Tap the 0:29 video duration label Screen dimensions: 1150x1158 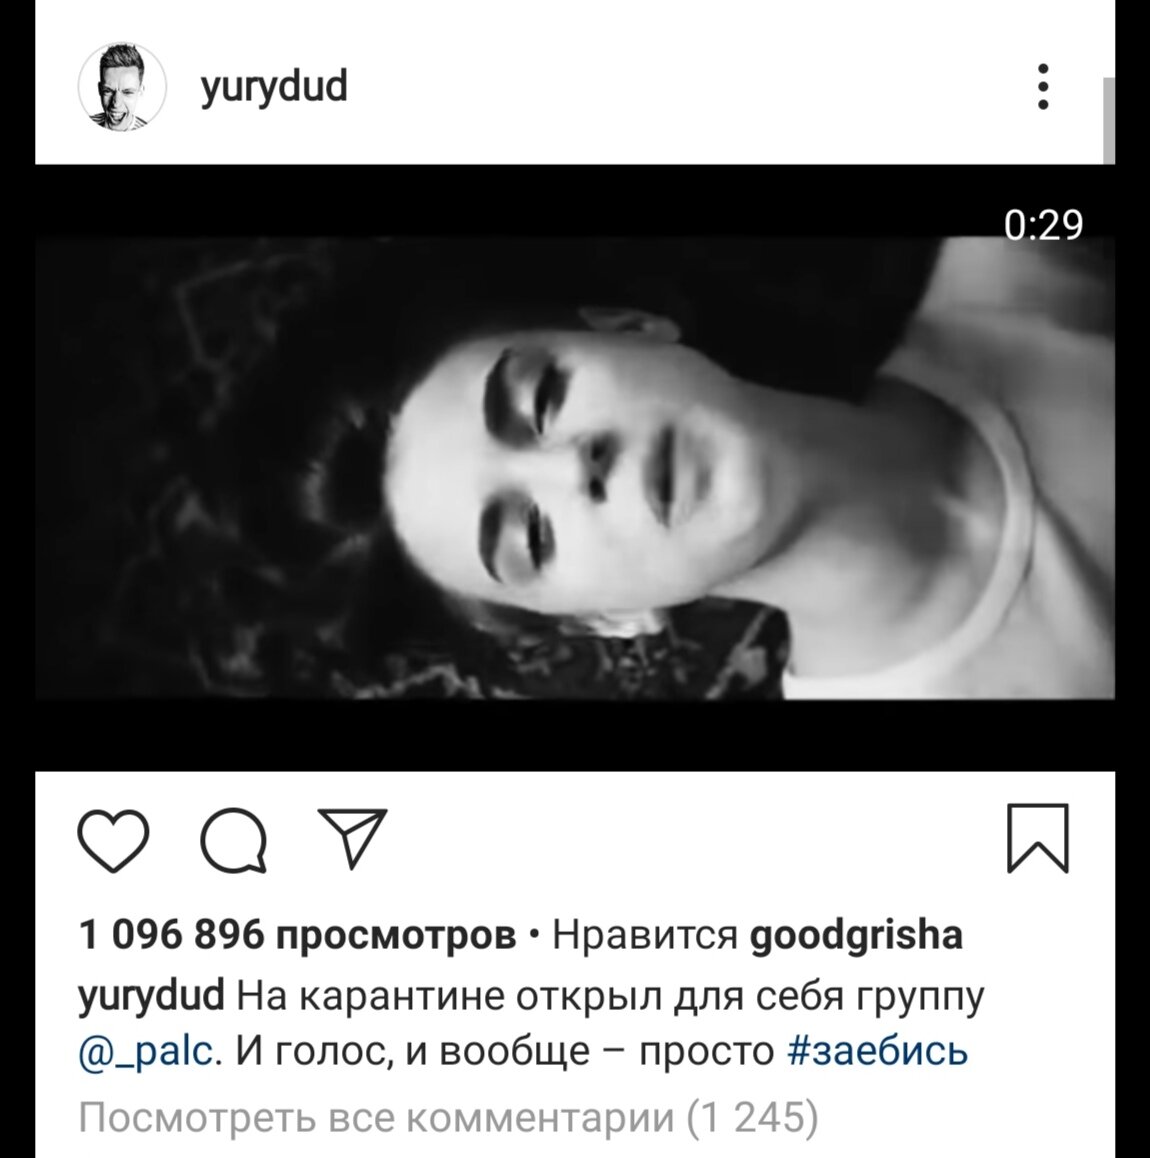tap(1043, 225)
